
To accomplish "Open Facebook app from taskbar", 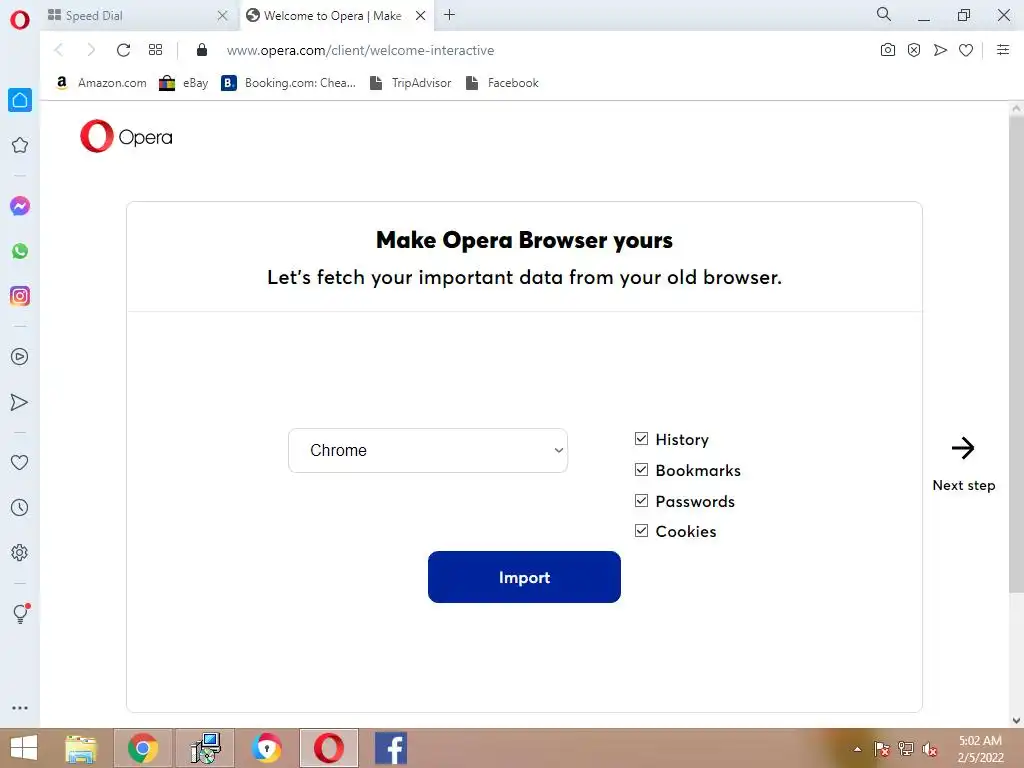I will tap(391, 748).
